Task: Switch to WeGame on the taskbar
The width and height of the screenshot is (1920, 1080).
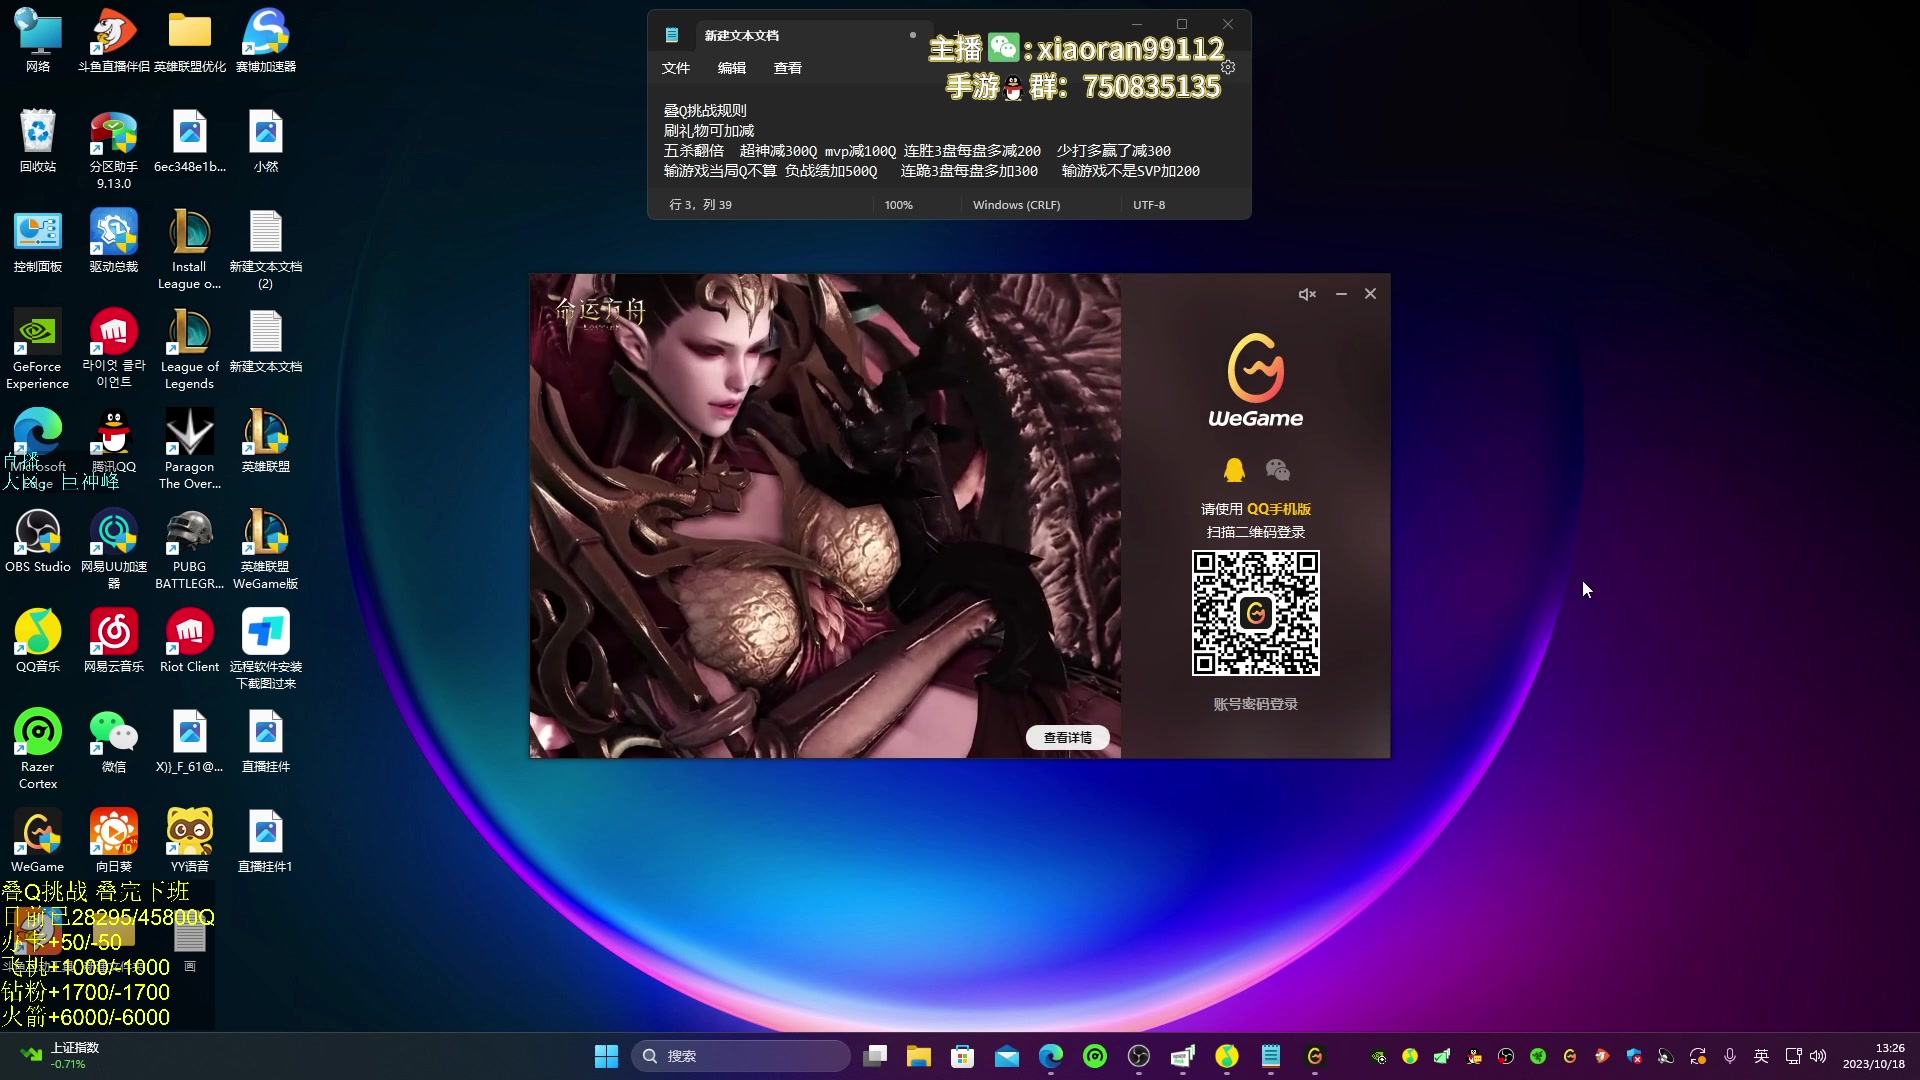Action: pyautogui.click(x=1315, y=1056)
